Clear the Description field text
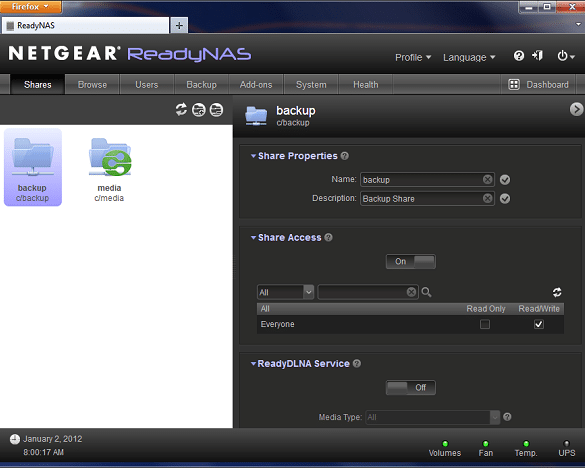585x468 pixels. 487,198
